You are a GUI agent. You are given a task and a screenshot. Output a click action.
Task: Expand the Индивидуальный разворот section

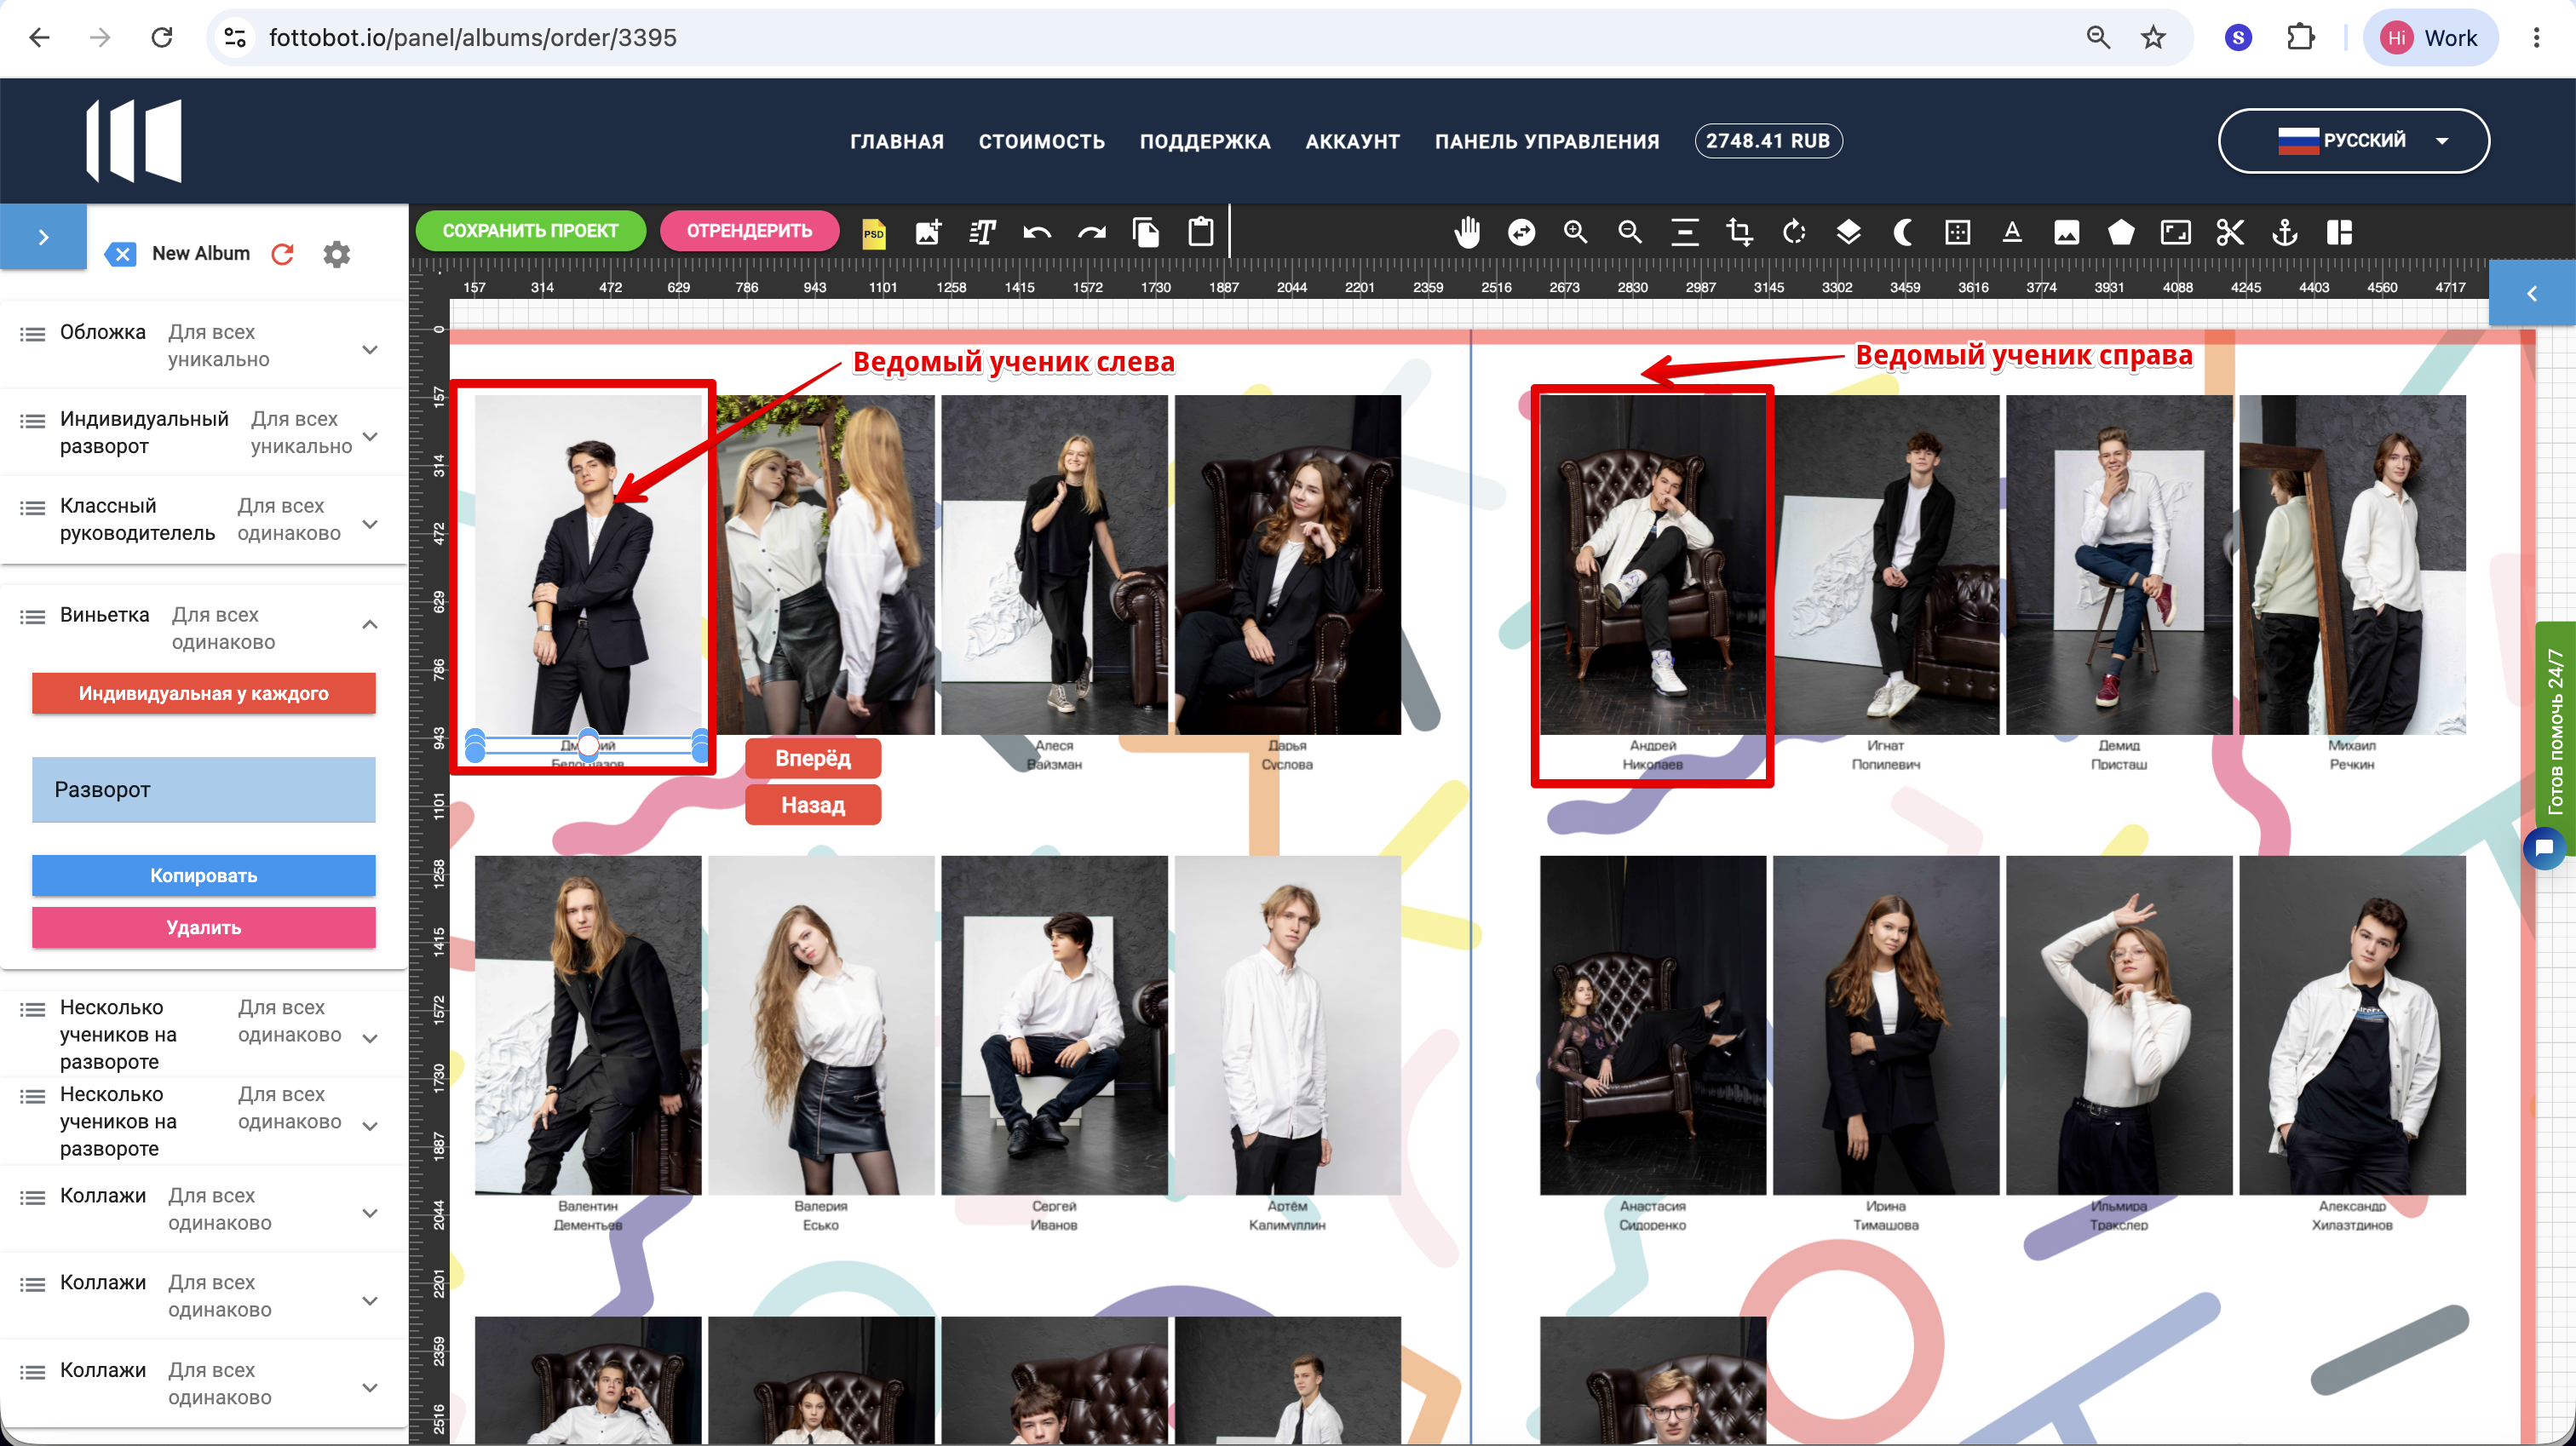(370, 436)
